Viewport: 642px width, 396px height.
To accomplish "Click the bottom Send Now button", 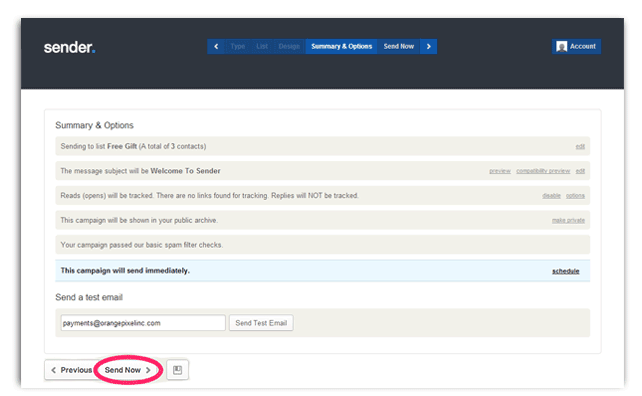I will coord(128,370).
